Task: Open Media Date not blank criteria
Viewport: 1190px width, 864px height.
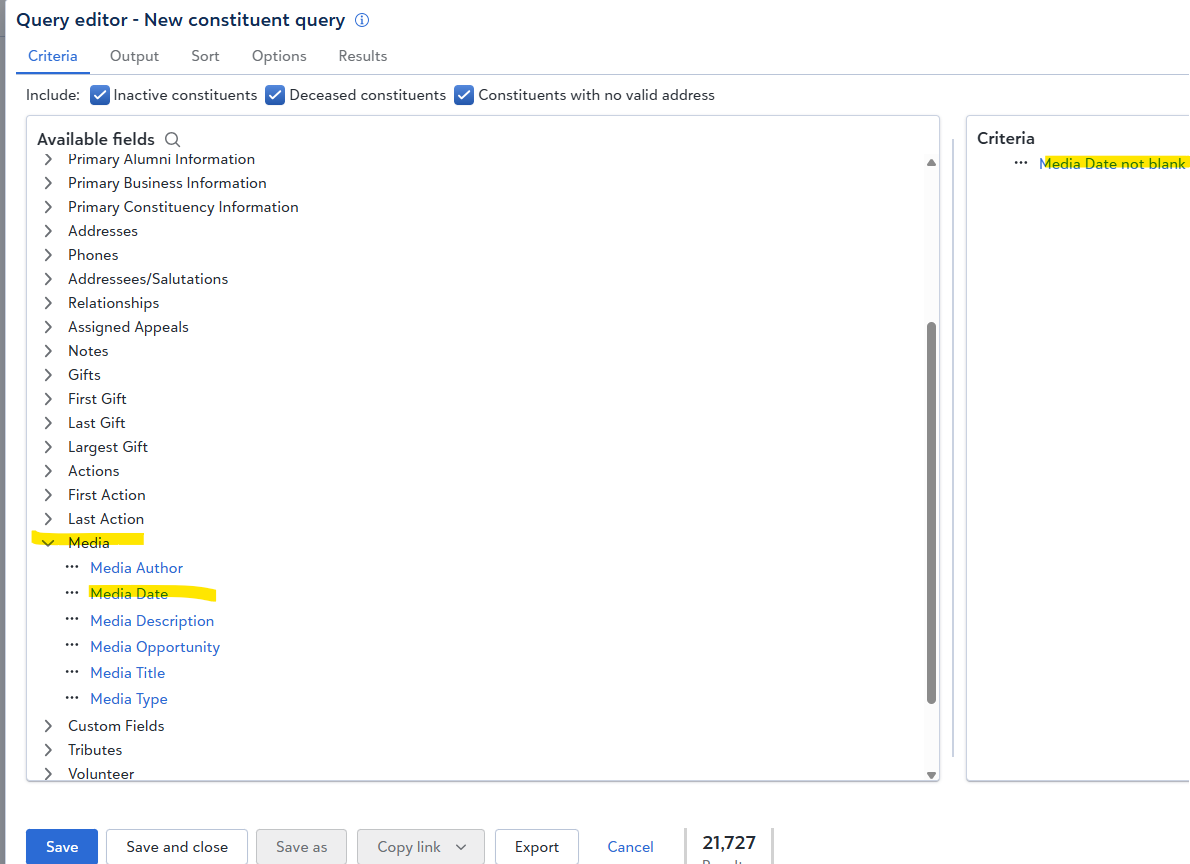Action: [1112, 164]
